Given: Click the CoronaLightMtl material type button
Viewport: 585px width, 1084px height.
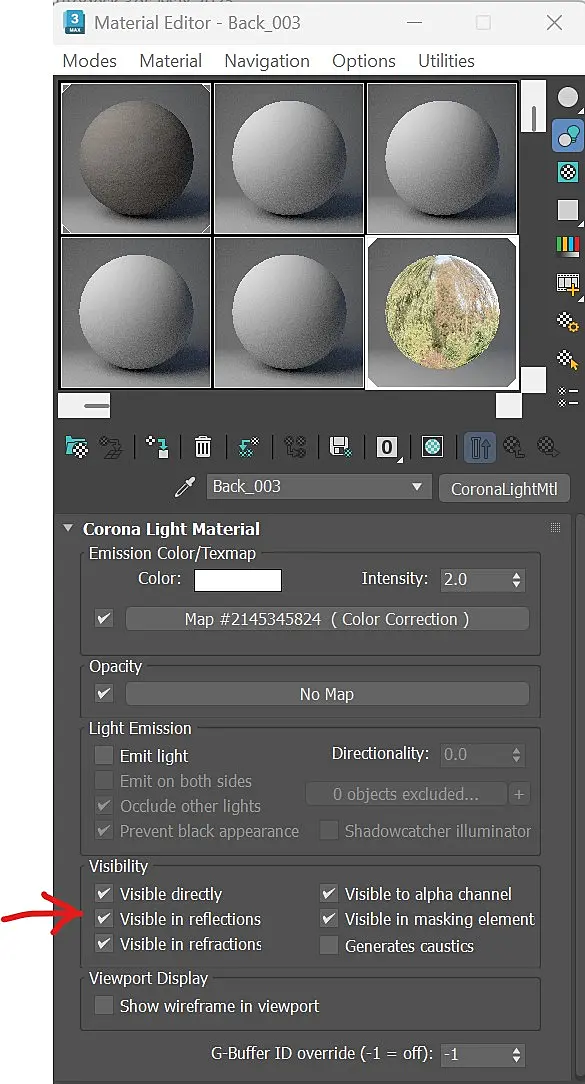Looking at the screenshot, I should 504,489.
